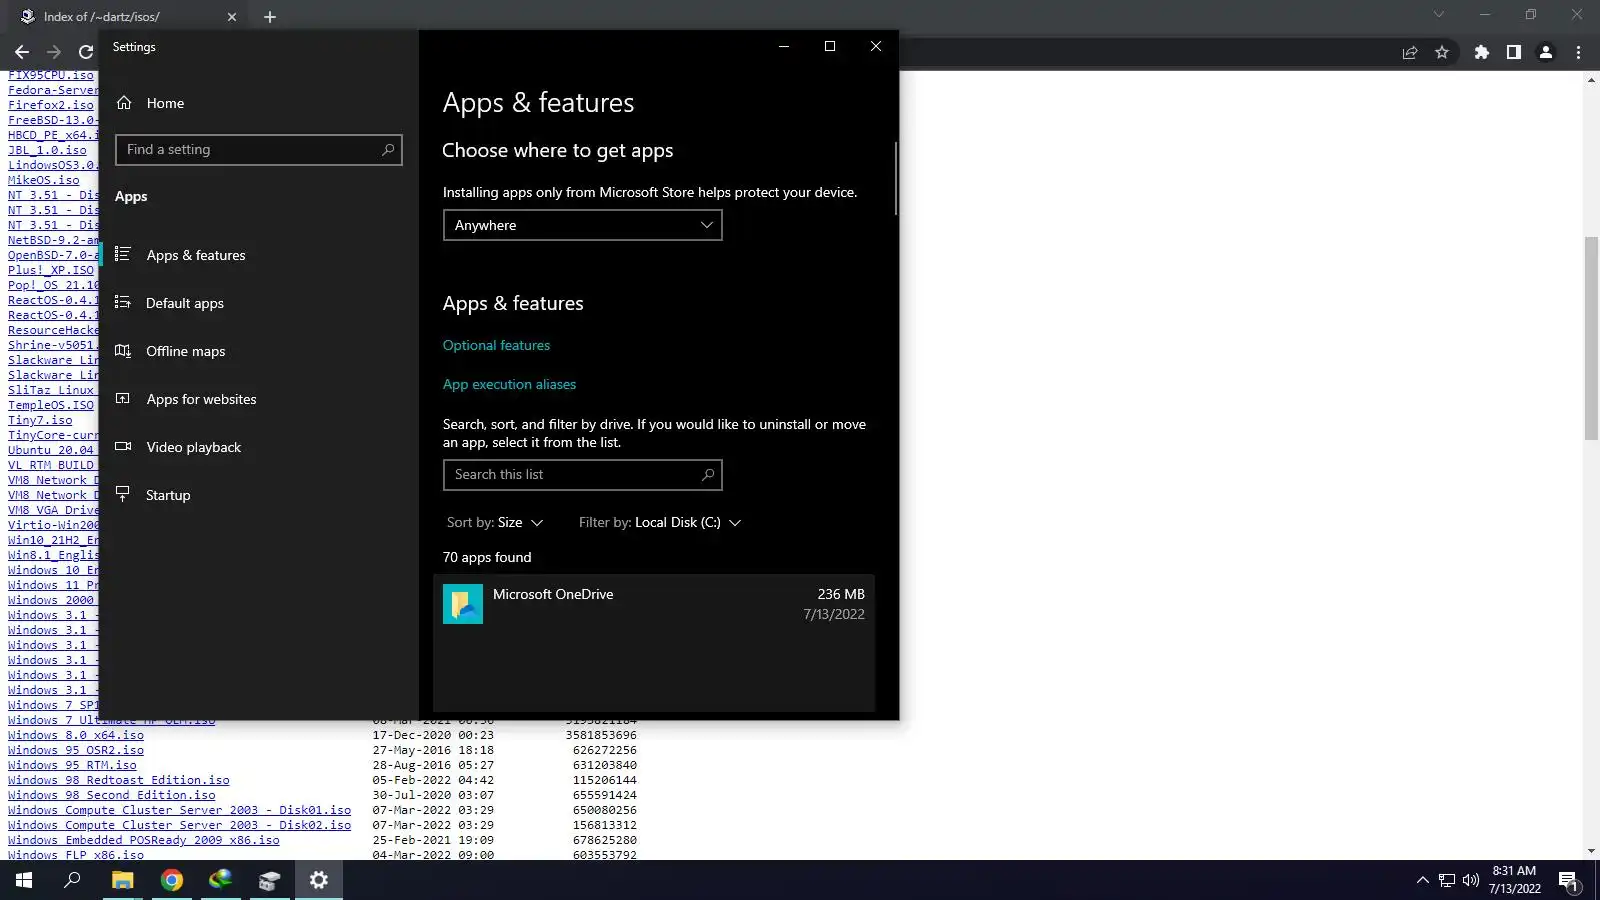Share this page from Chrome toolbar
1600x900 pixels.
pyautogui.click(x=1410, y=52)
